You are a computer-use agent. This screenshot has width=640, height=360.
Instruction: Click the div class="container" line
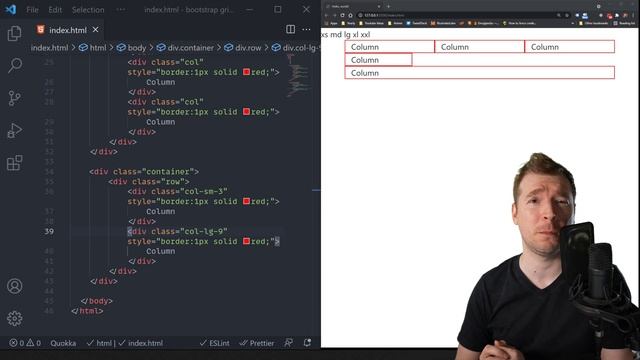(x=144, y=172)
